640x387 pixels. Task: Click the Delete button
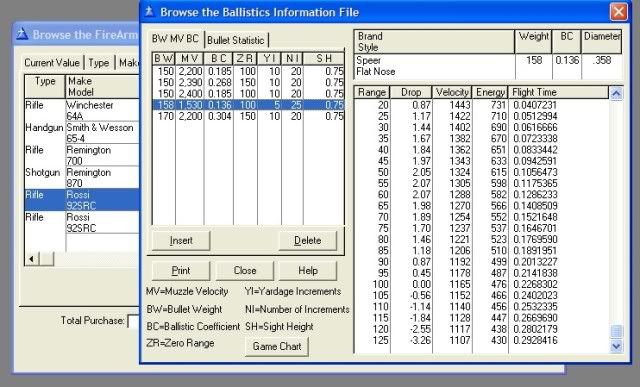[308, 240]
